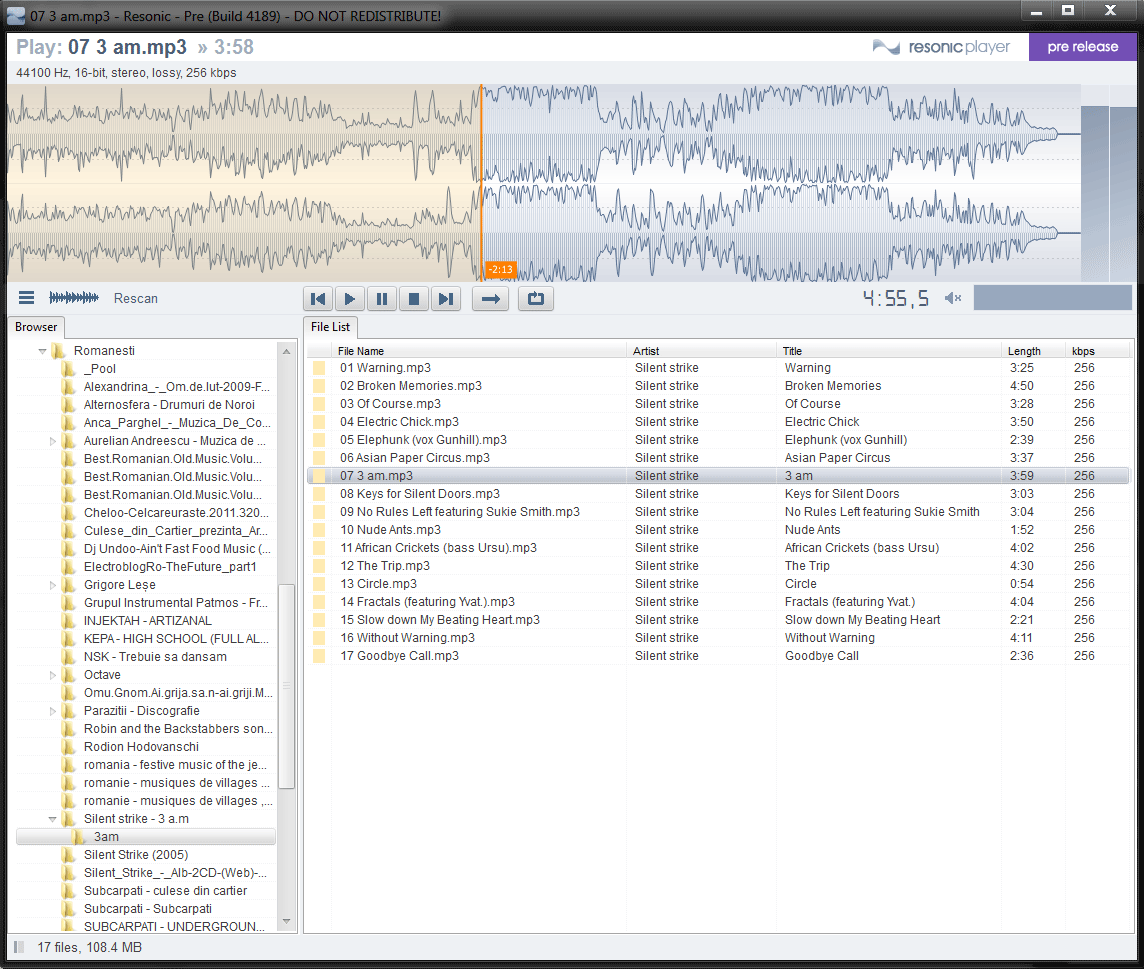
Task: Expand the Parazitii - Discografie folder
Action: (x=54, y=711)
